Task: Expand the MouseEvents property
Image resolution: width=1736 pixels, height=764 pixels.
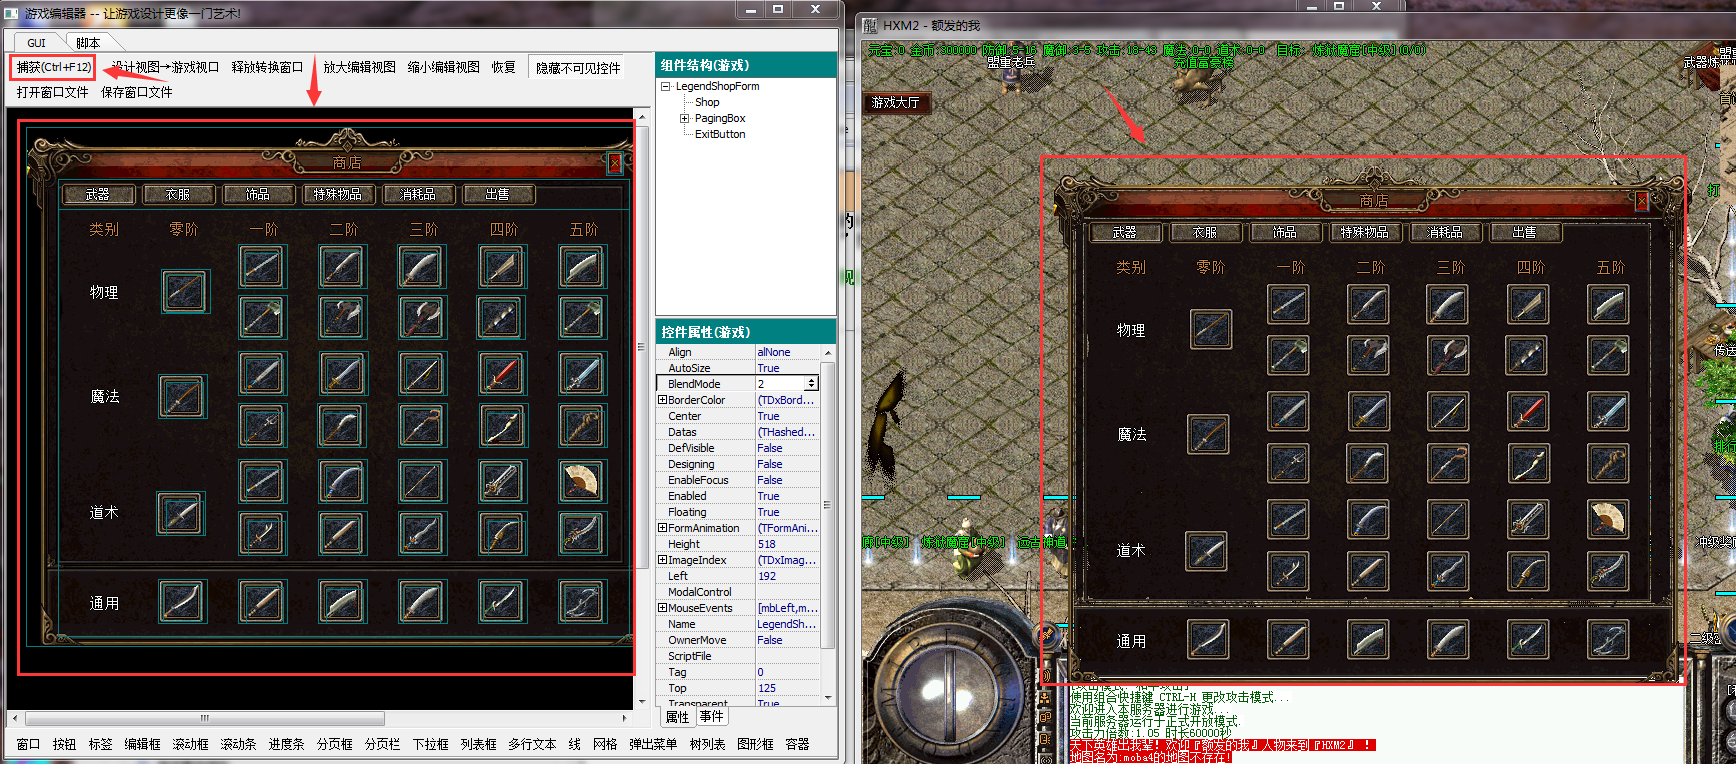Action: pos(662,608)
